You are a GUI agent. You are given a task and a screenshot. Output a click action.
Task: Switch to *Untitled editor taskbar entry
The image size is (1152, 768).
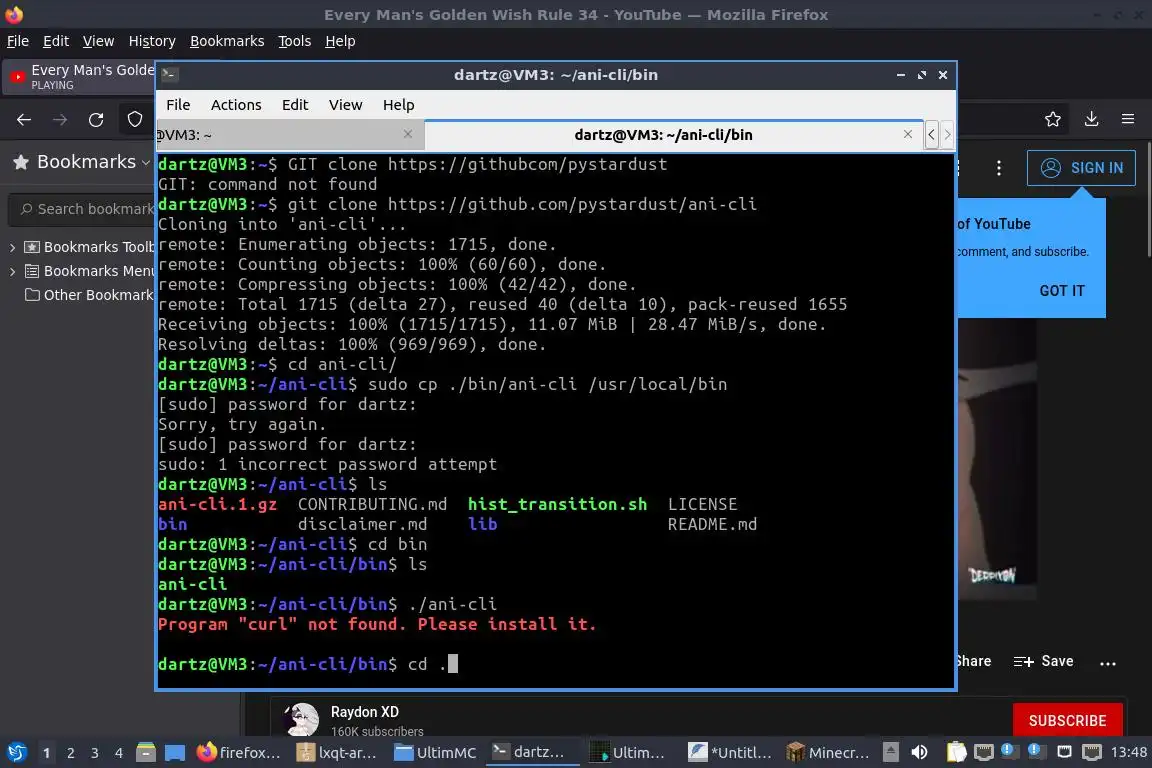click(730, 752)
